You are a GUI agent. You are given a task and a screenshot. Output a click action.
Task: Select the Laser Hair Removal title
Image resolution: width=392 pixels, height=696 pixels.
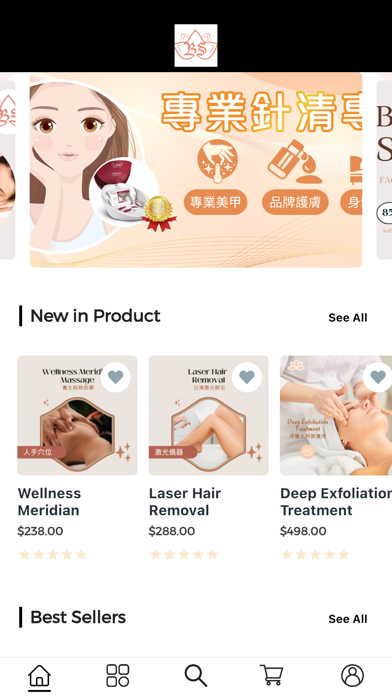coord(185,502)
